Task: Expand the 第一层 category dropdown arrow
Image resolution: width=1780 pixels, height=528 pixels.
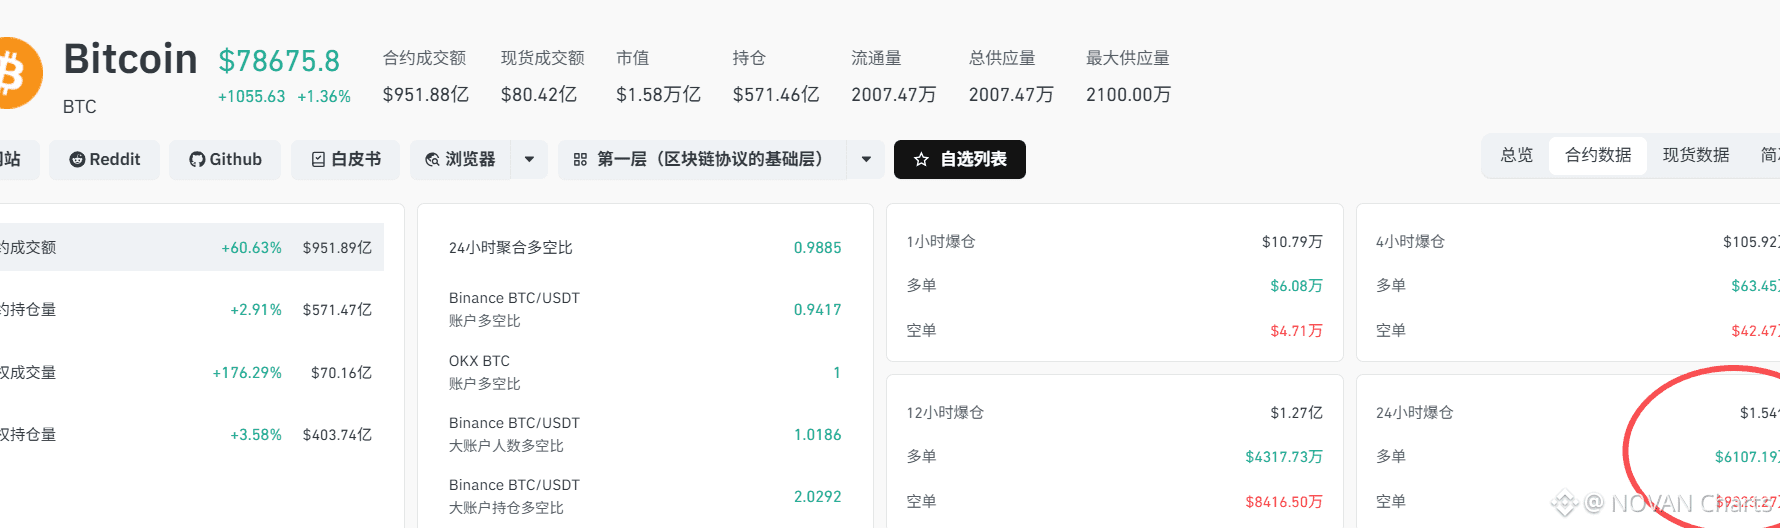Action: (866, 159)
